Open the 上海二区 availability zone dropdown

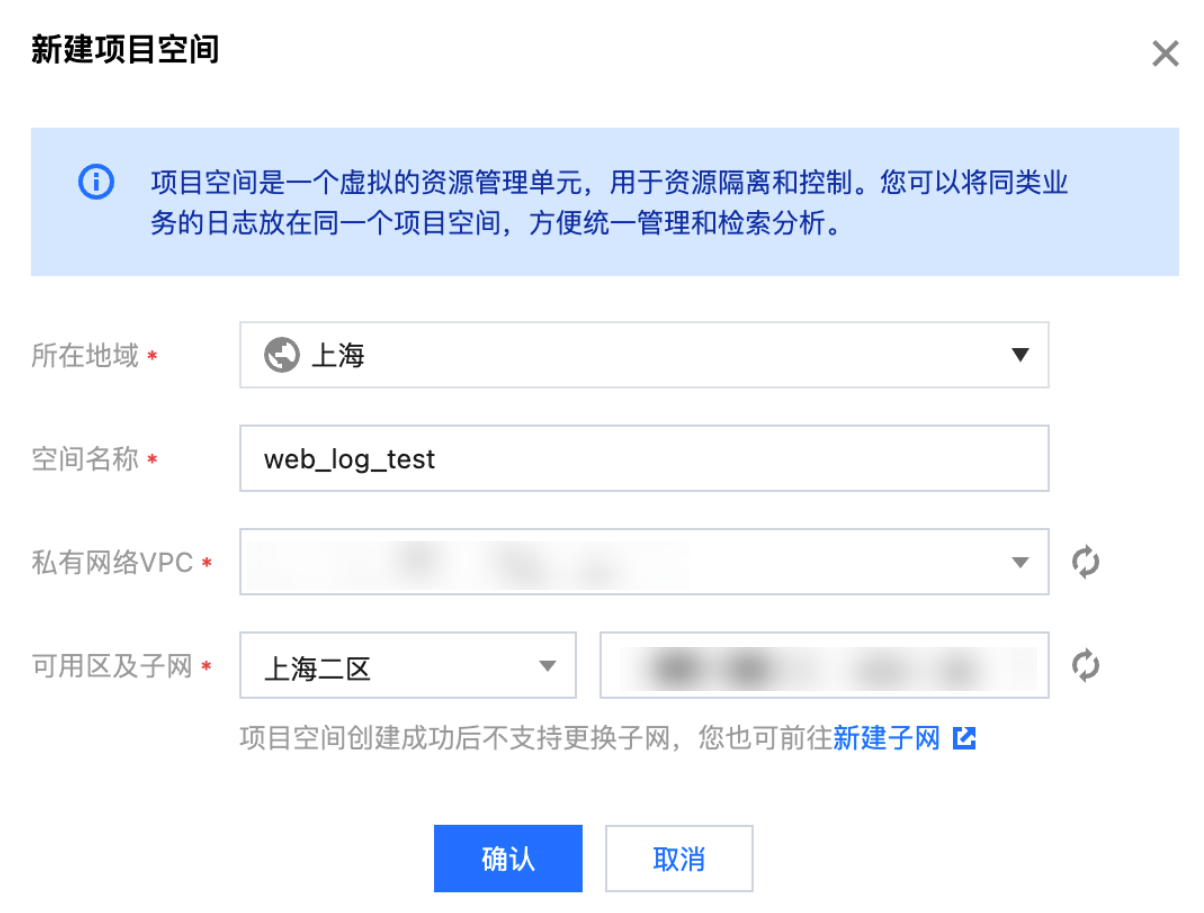[x=407, y=666]
